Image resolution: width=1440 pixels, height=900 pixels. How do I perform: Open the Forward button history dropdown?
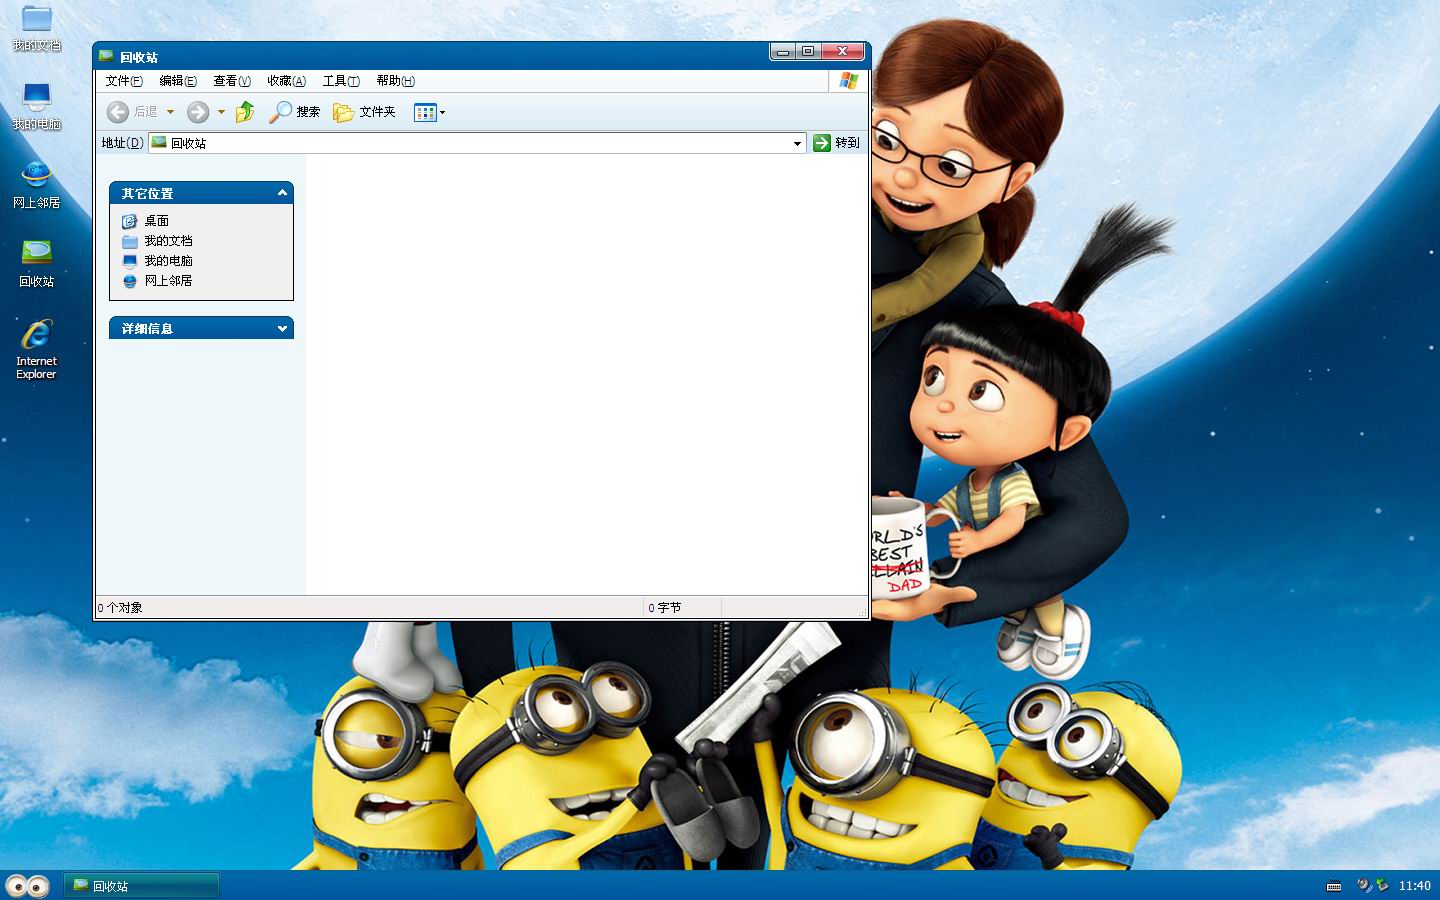click(x=221, y=112)
